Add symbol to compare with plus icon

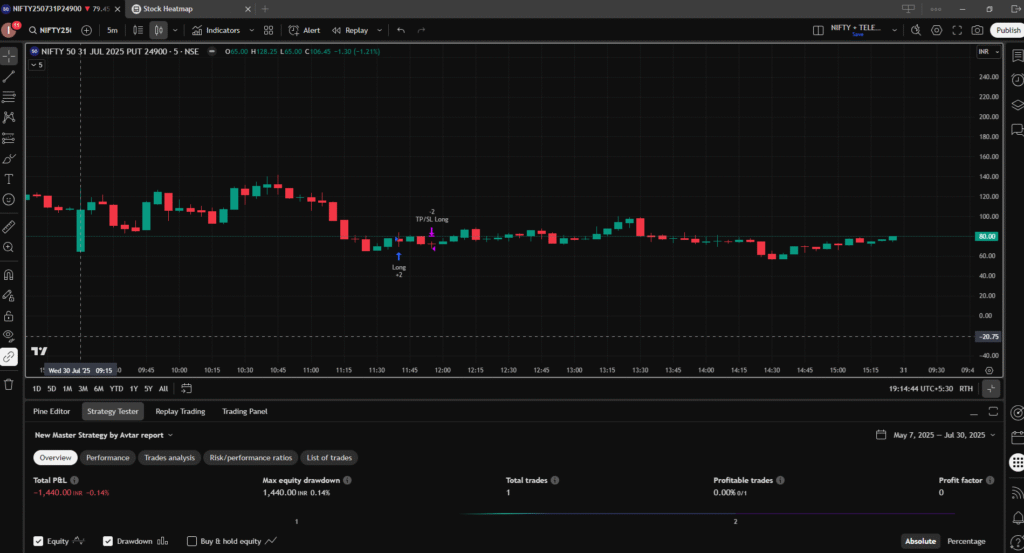tap(86, 30)
